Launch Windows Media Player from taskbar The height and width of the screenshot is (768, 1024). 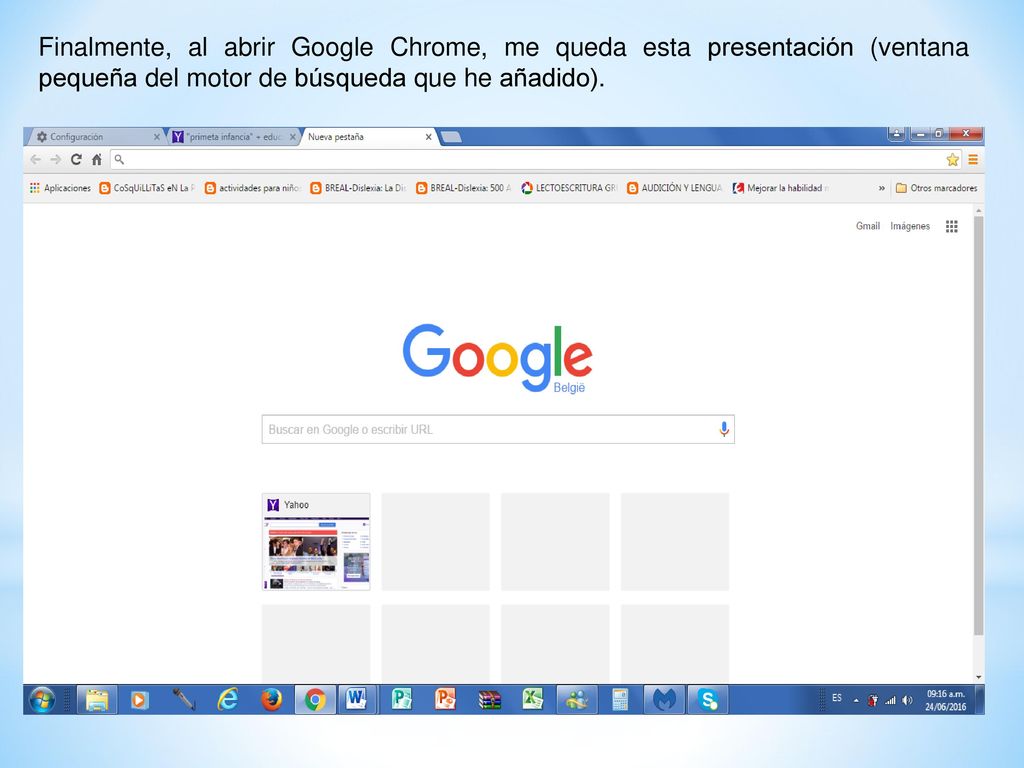(139, 700)
